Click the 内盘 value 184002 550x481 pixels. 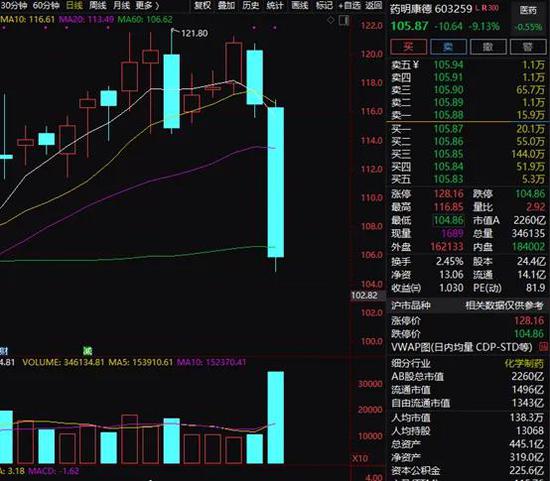(x=529, y=247)
